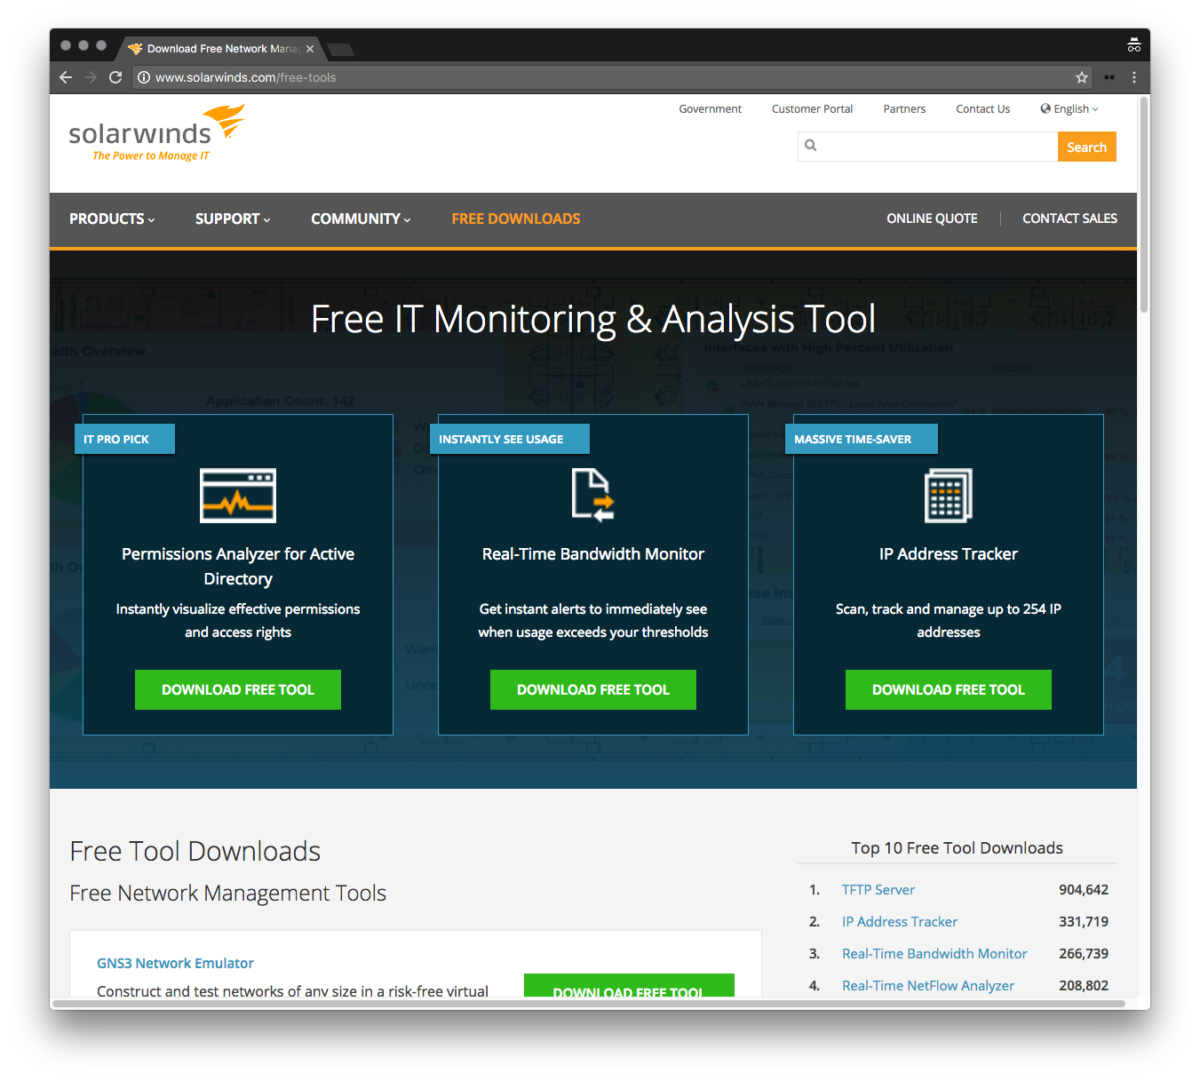Open the Chrome three-dot menu
Viewport: 1200px width, 1081px height.
pos(1134,77)
